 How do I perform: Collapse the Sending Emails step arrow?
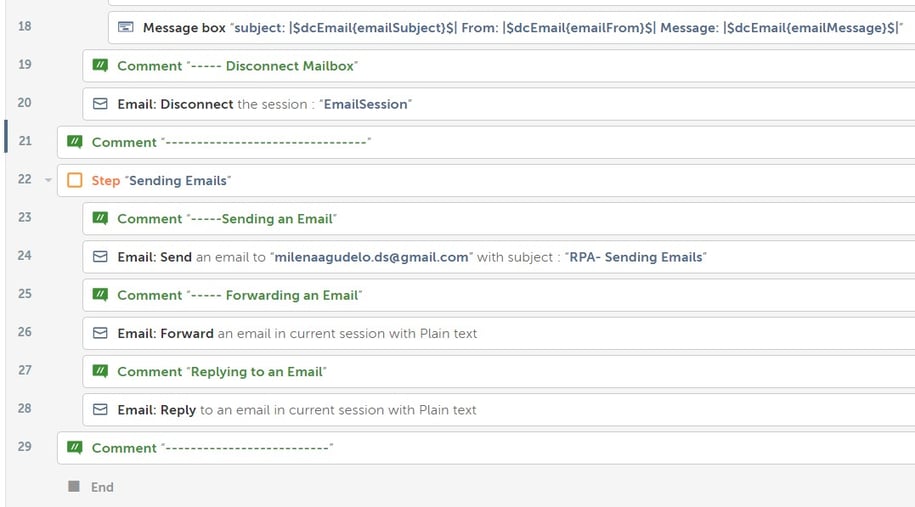[x=48, y=180]
